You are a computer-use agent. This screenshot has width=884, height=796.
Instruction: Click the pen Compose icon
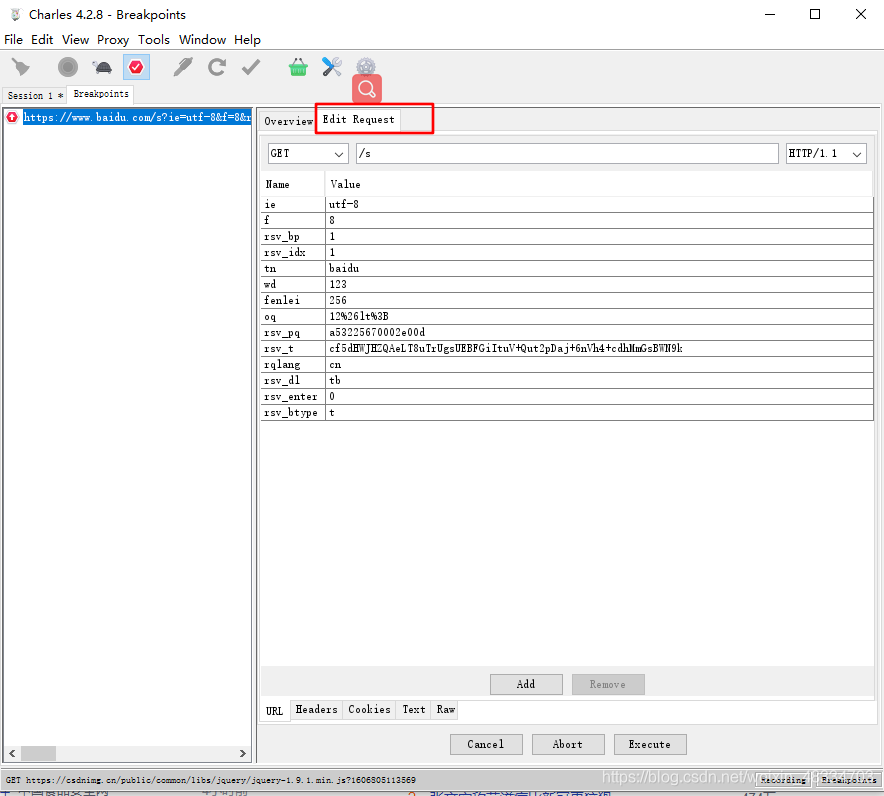tap(183, 67)
